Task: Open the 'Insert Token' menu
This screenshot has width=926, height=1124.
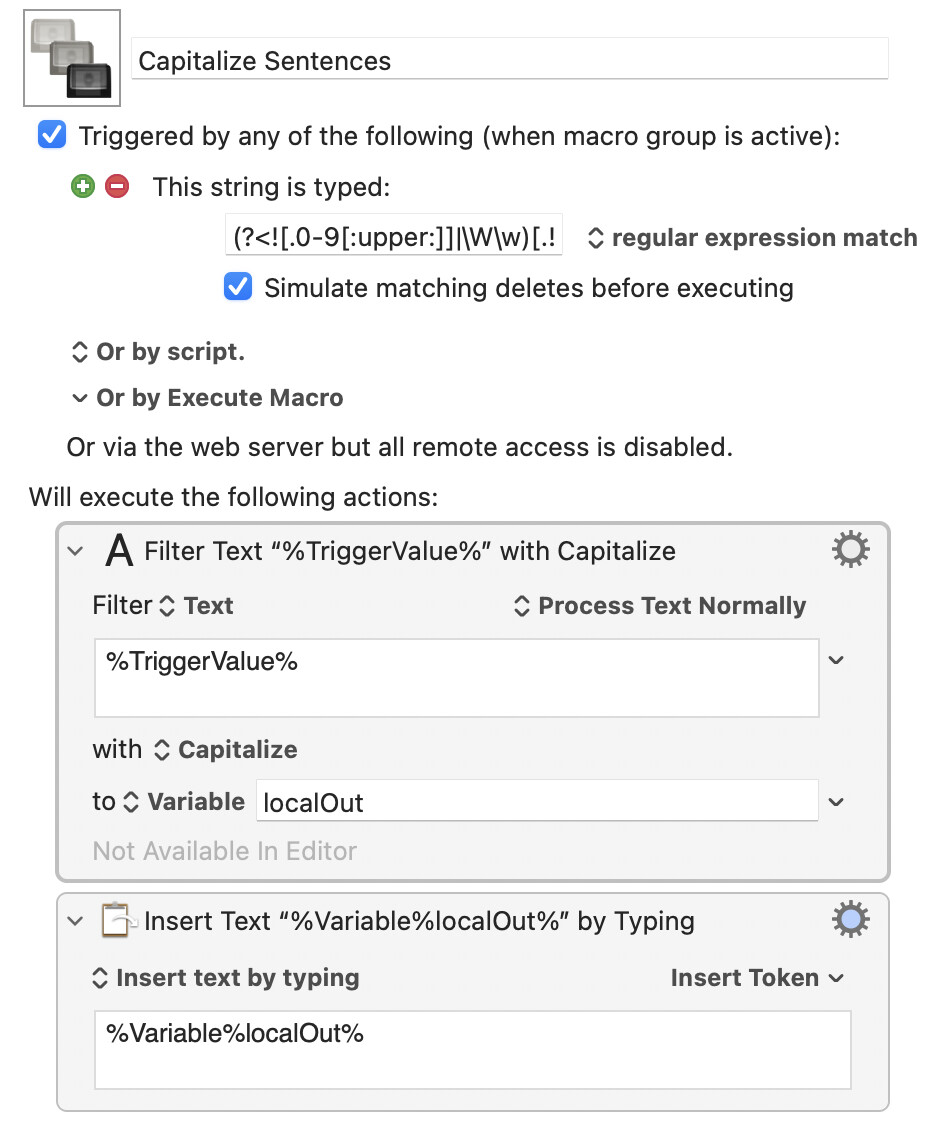Action: [757, 978]
